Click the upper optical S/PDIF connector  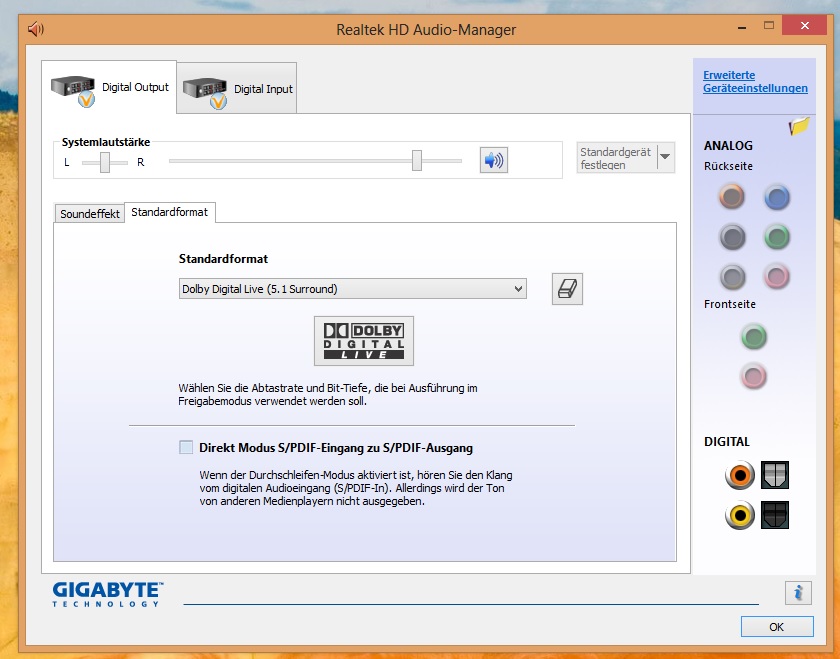[775, 475]
